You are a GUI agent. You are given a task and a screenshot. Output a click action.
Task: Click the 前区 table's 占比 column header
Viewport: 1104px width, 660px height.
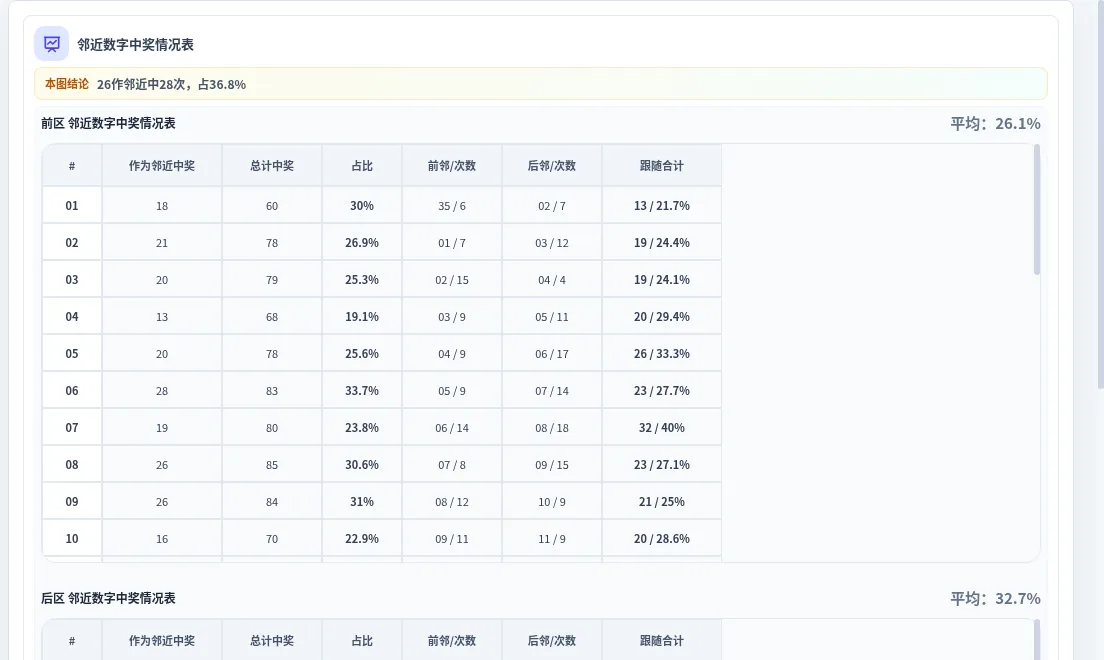click(x=362, y=166)
